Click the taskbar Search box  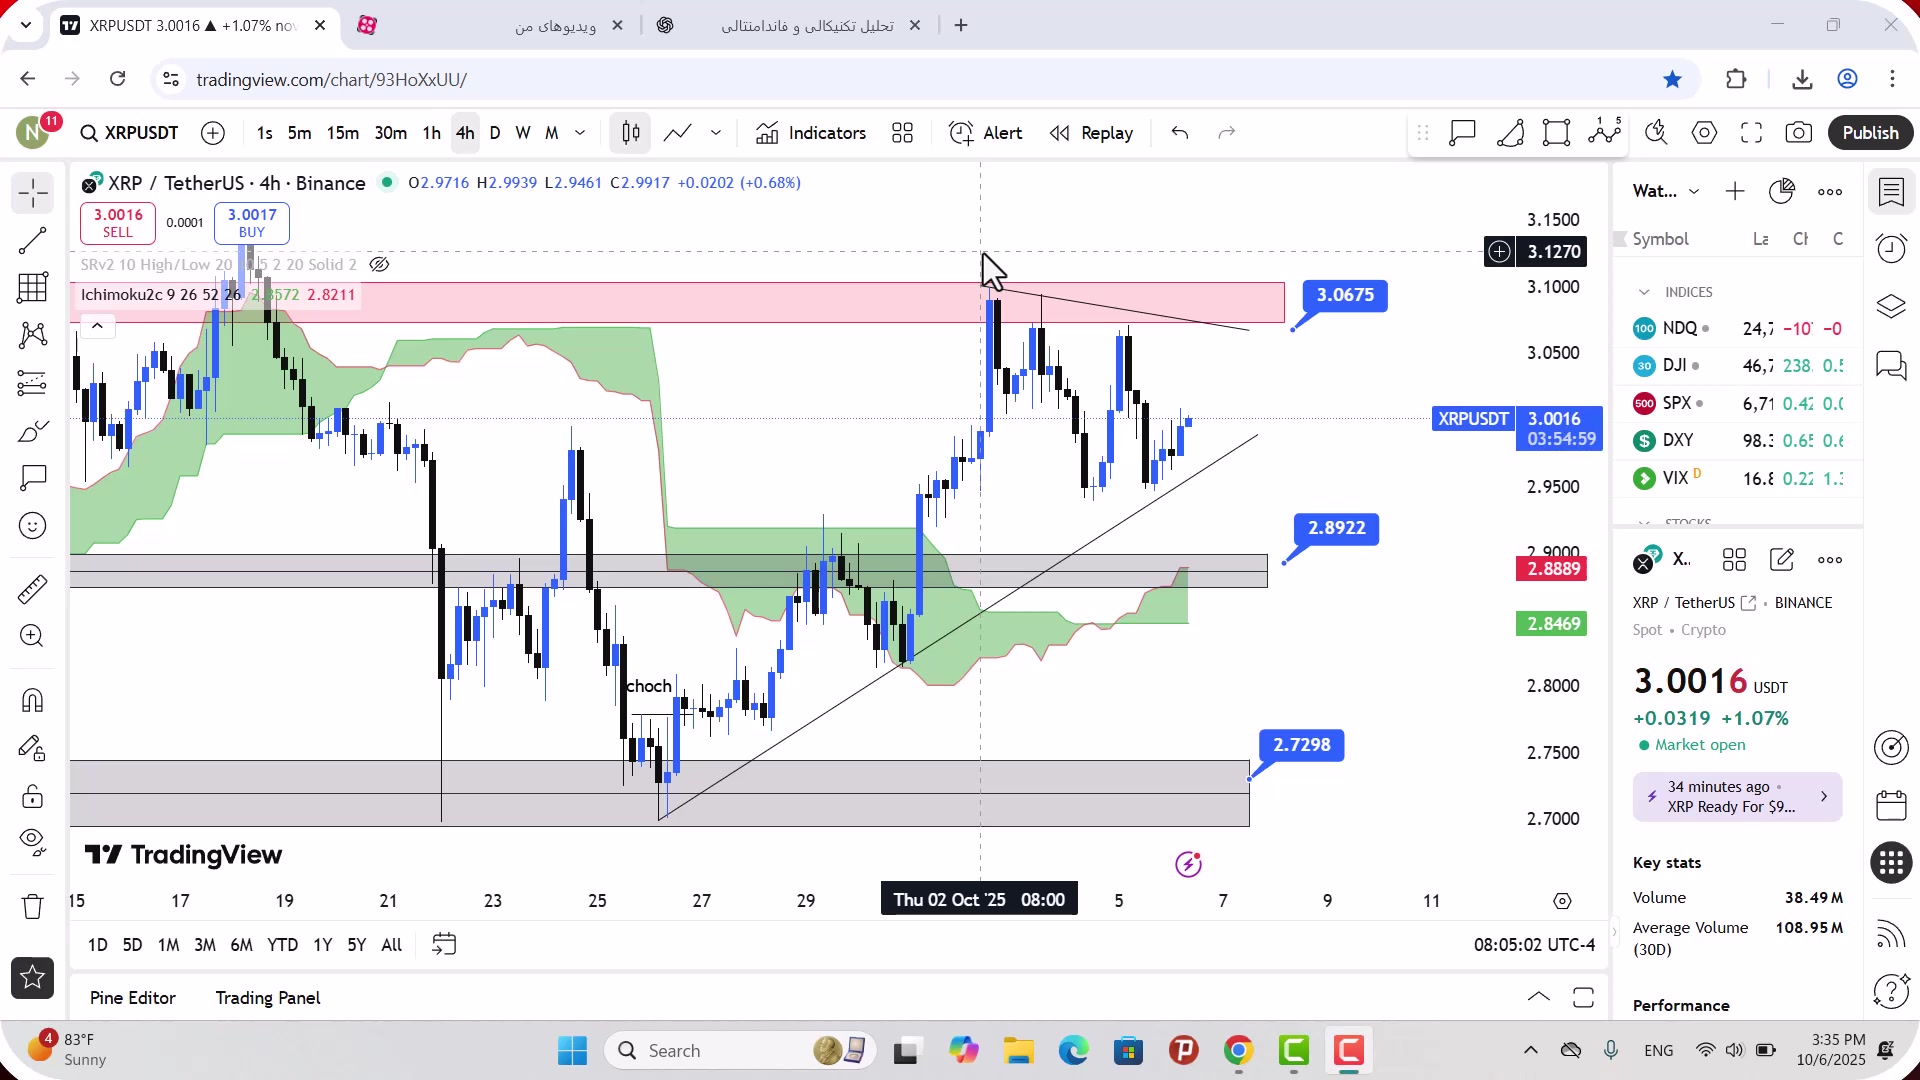[x=740, y=1051]
